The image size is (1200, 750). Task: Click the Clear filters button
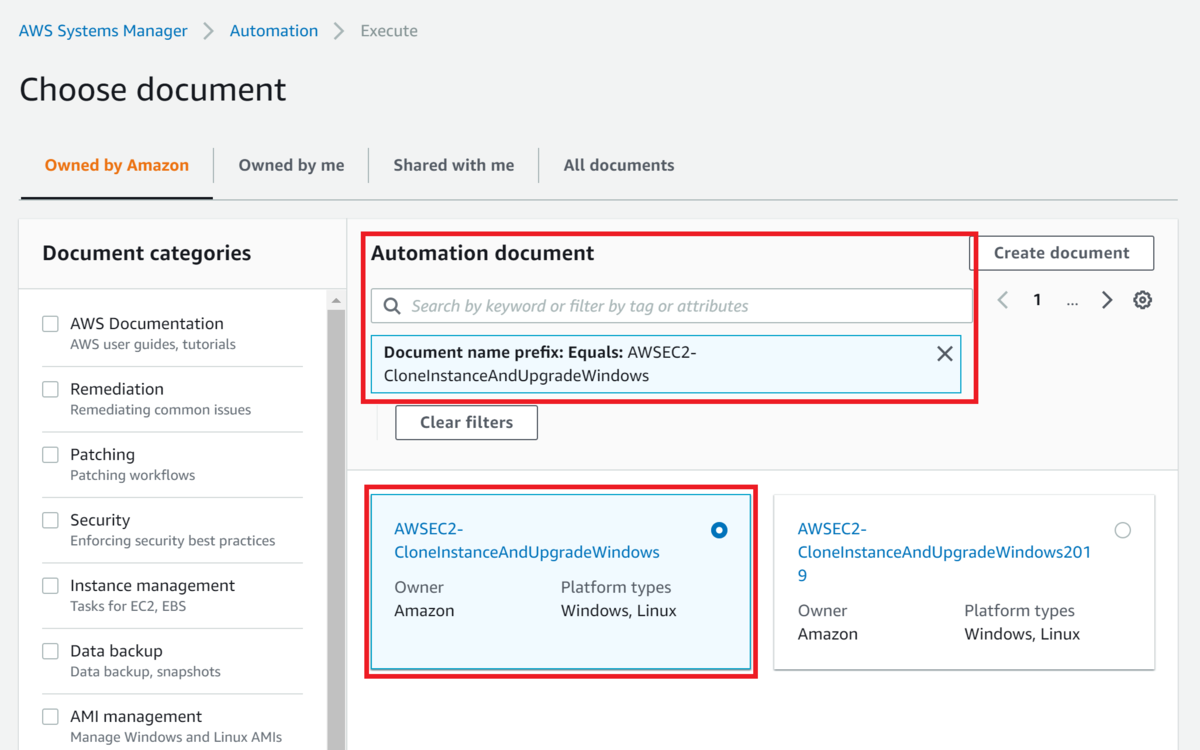pyautogui.click(x=466, y=422)
